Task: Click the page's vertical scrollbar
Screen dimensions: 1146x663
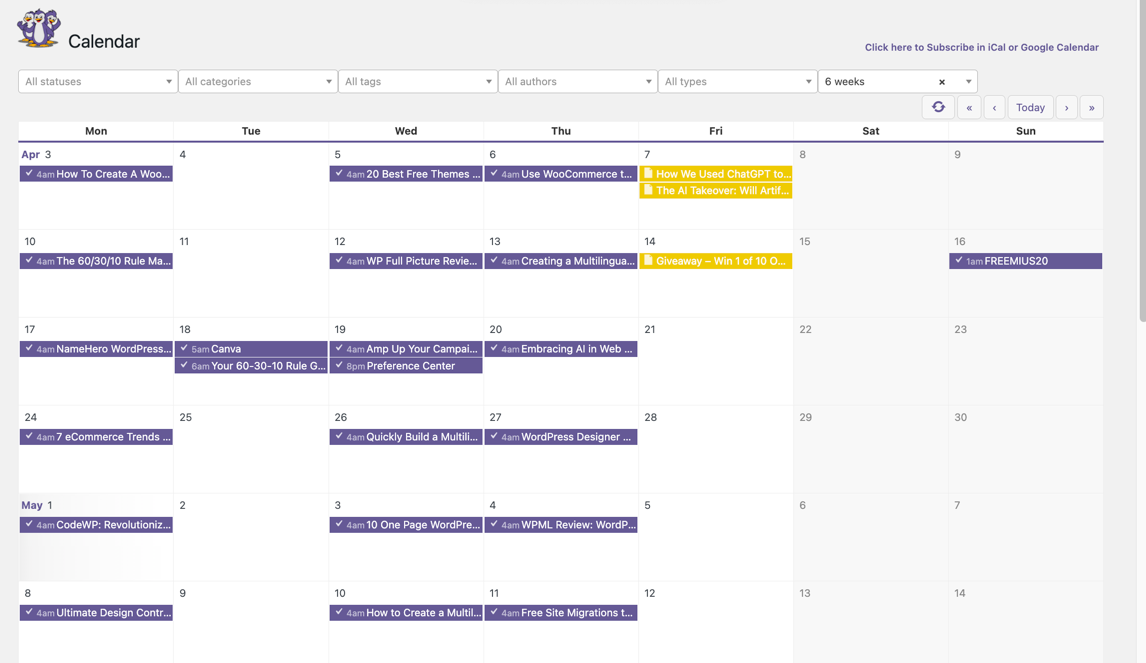Action: point(1142,161)
